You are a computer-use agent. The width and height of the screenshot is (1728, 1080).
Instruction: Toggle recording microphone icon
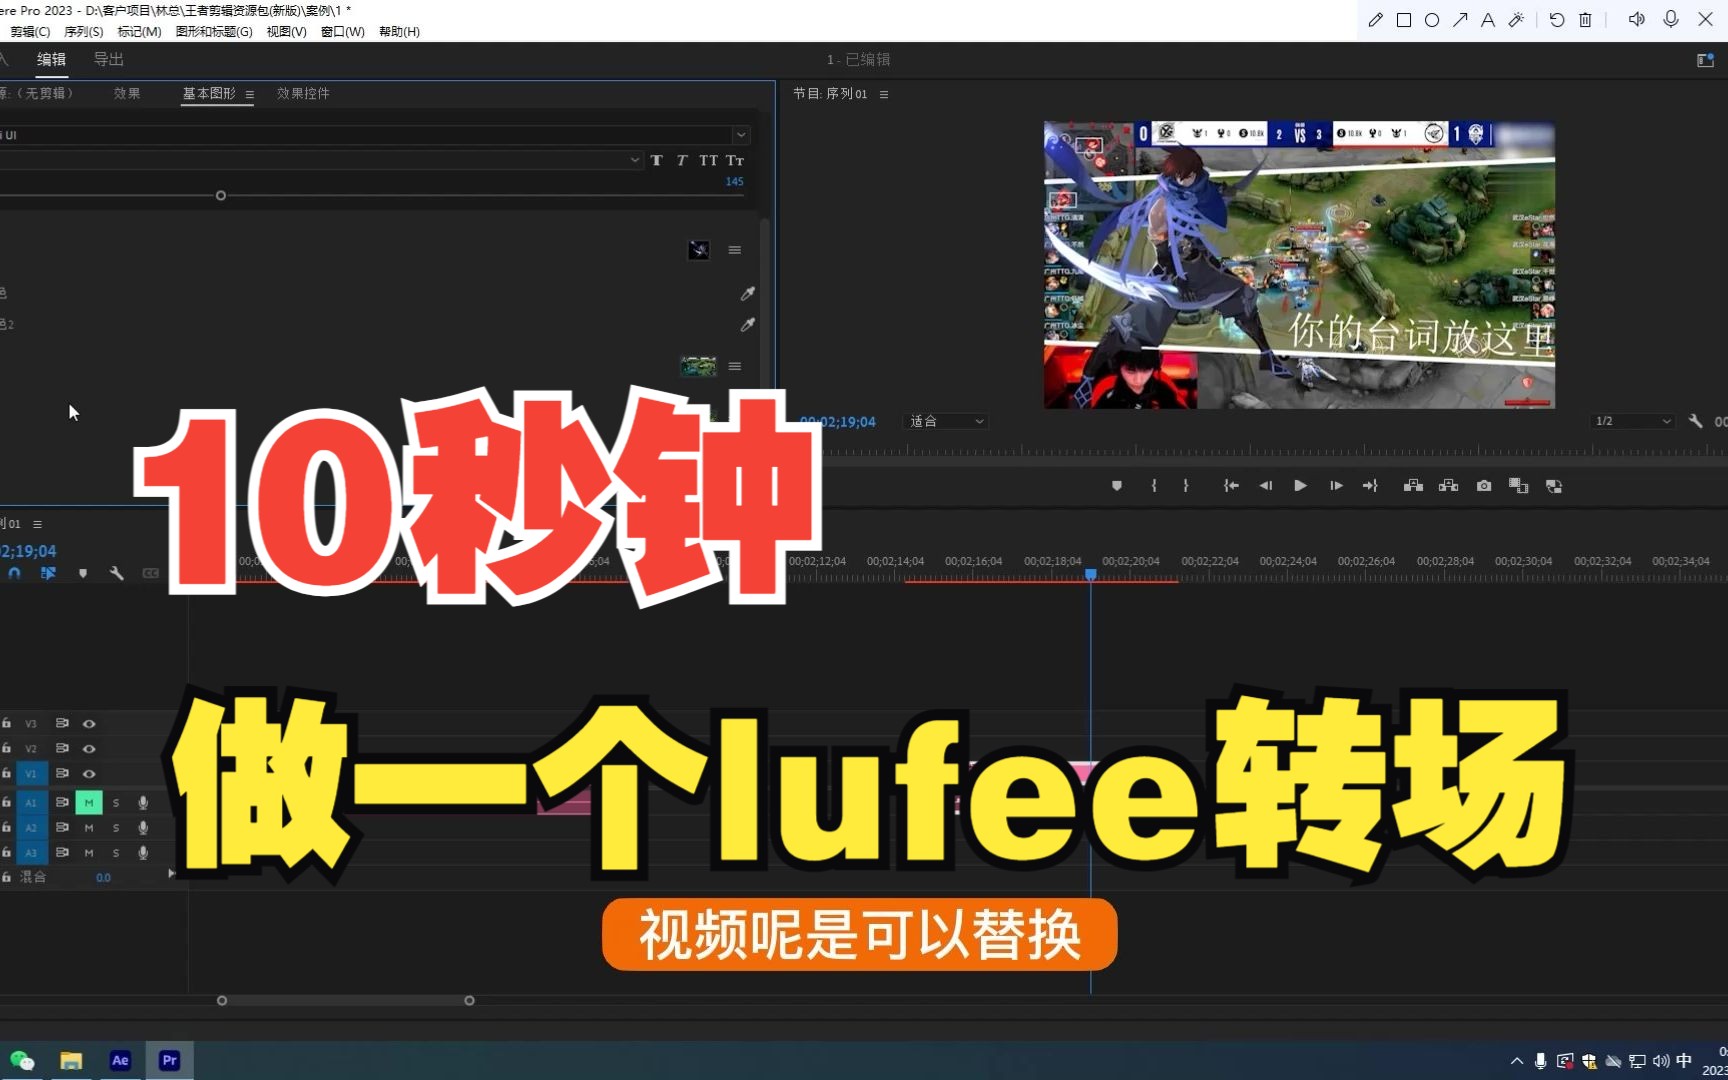(x=1671, y=20)
